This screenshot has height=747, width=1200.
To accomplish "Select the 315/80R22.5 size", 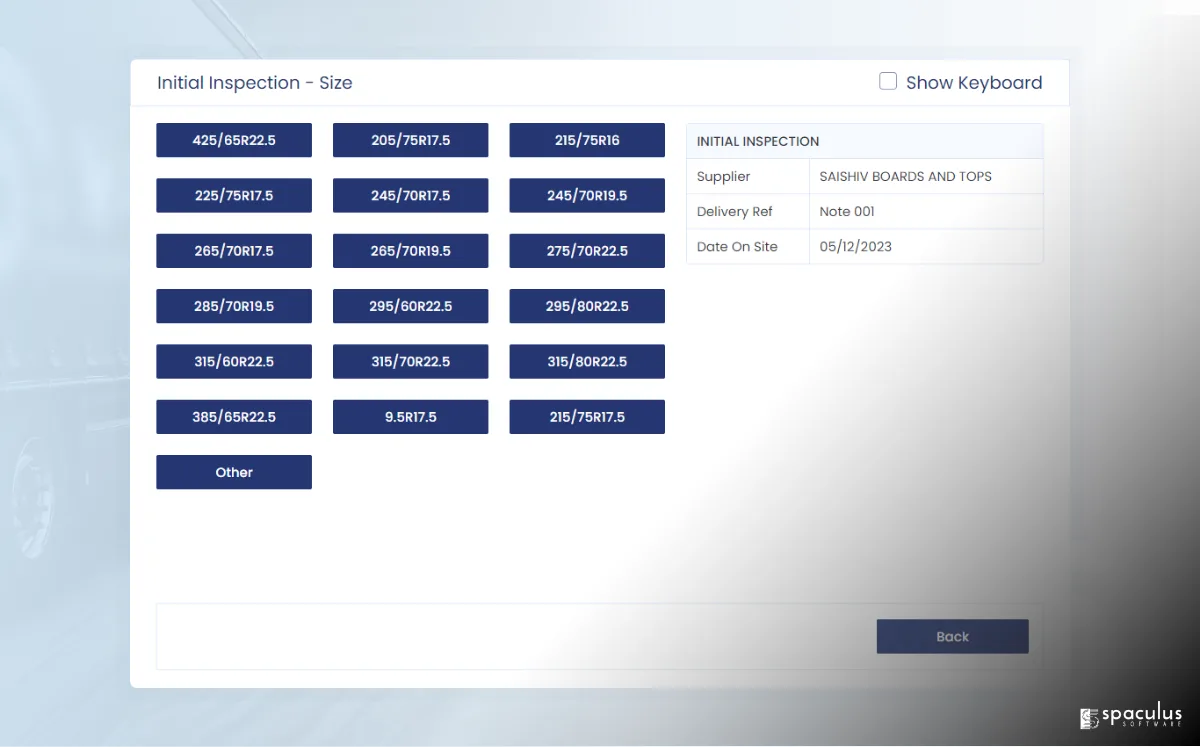I will [587, 362].
